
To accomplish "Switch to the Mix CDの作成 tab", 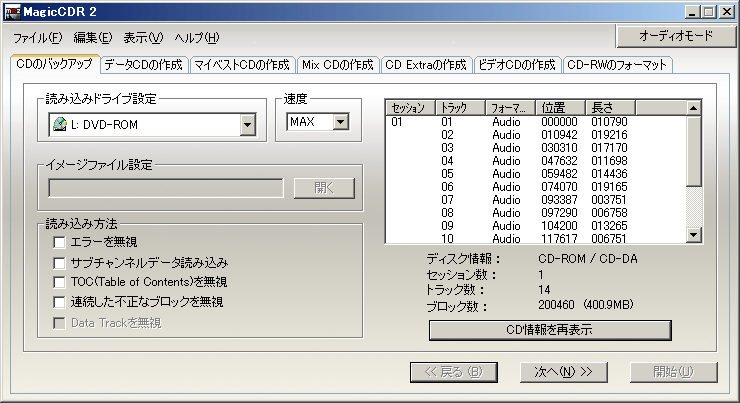I will 338,65.
